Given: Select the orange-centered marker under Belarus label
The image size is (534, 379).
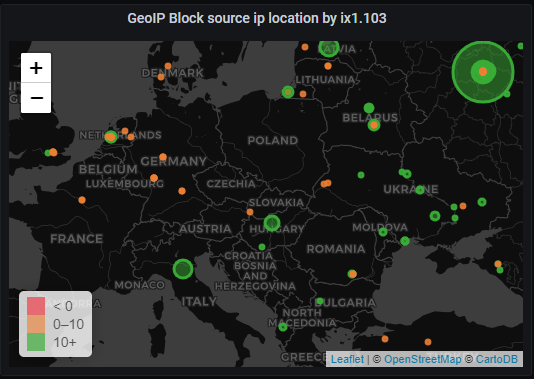Looking at the screenshot, I should click(374, 125).
